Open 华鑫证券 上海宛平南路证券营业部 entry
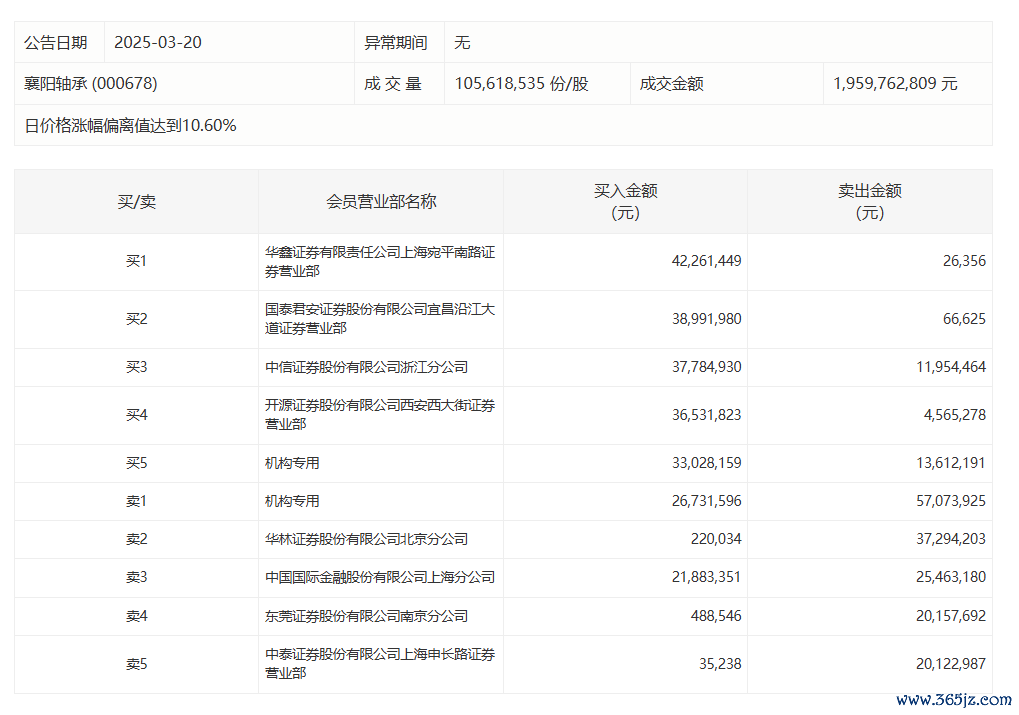 (379, 261)
